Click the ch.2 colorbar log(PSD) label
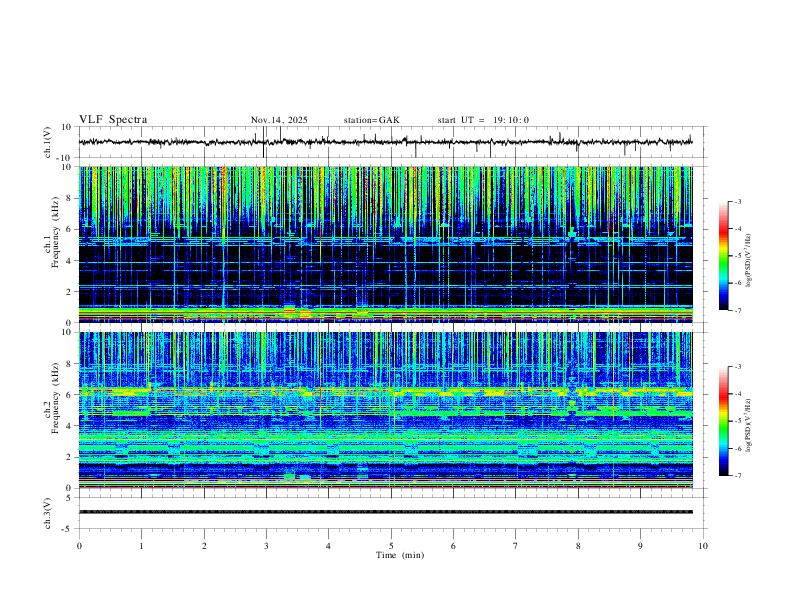Viewport: 792px width, 612px height. pyautogui.click(x=748, y=426)
